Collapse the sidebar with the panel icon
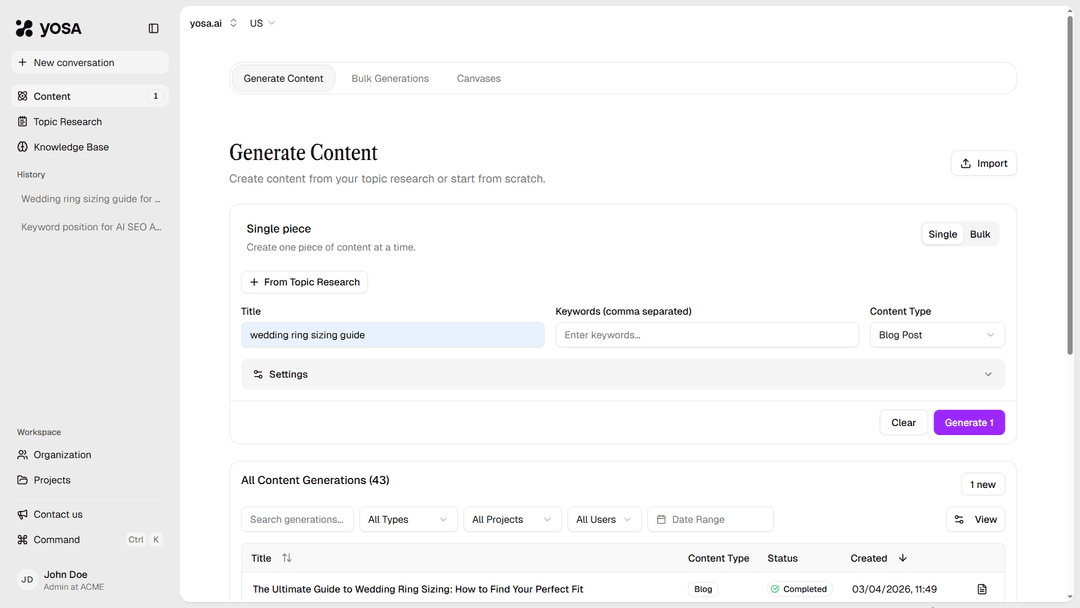The height and width of the screenshot is (608, 1080). (x=153, y=28)
